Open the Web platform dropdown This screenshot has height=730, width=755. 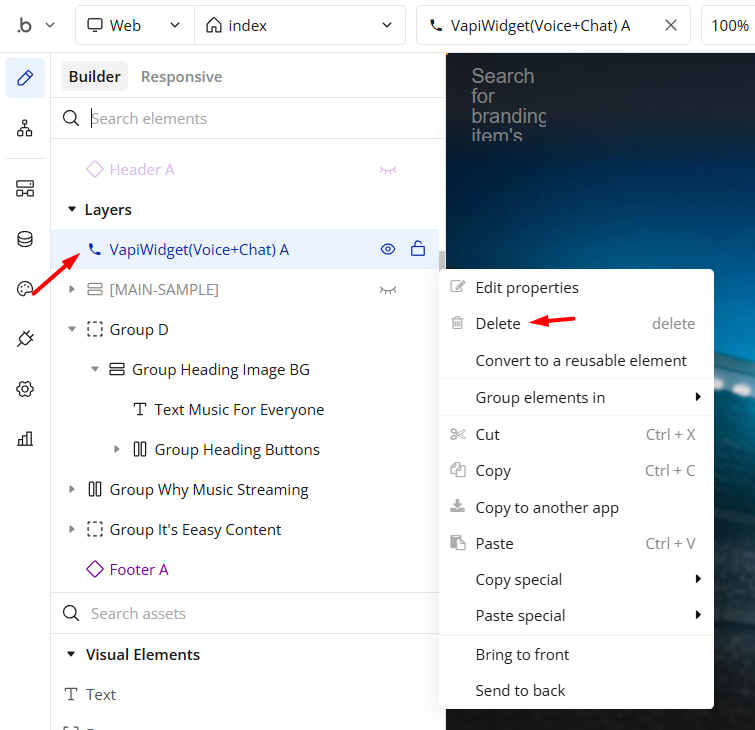click(x=135, y=25)
